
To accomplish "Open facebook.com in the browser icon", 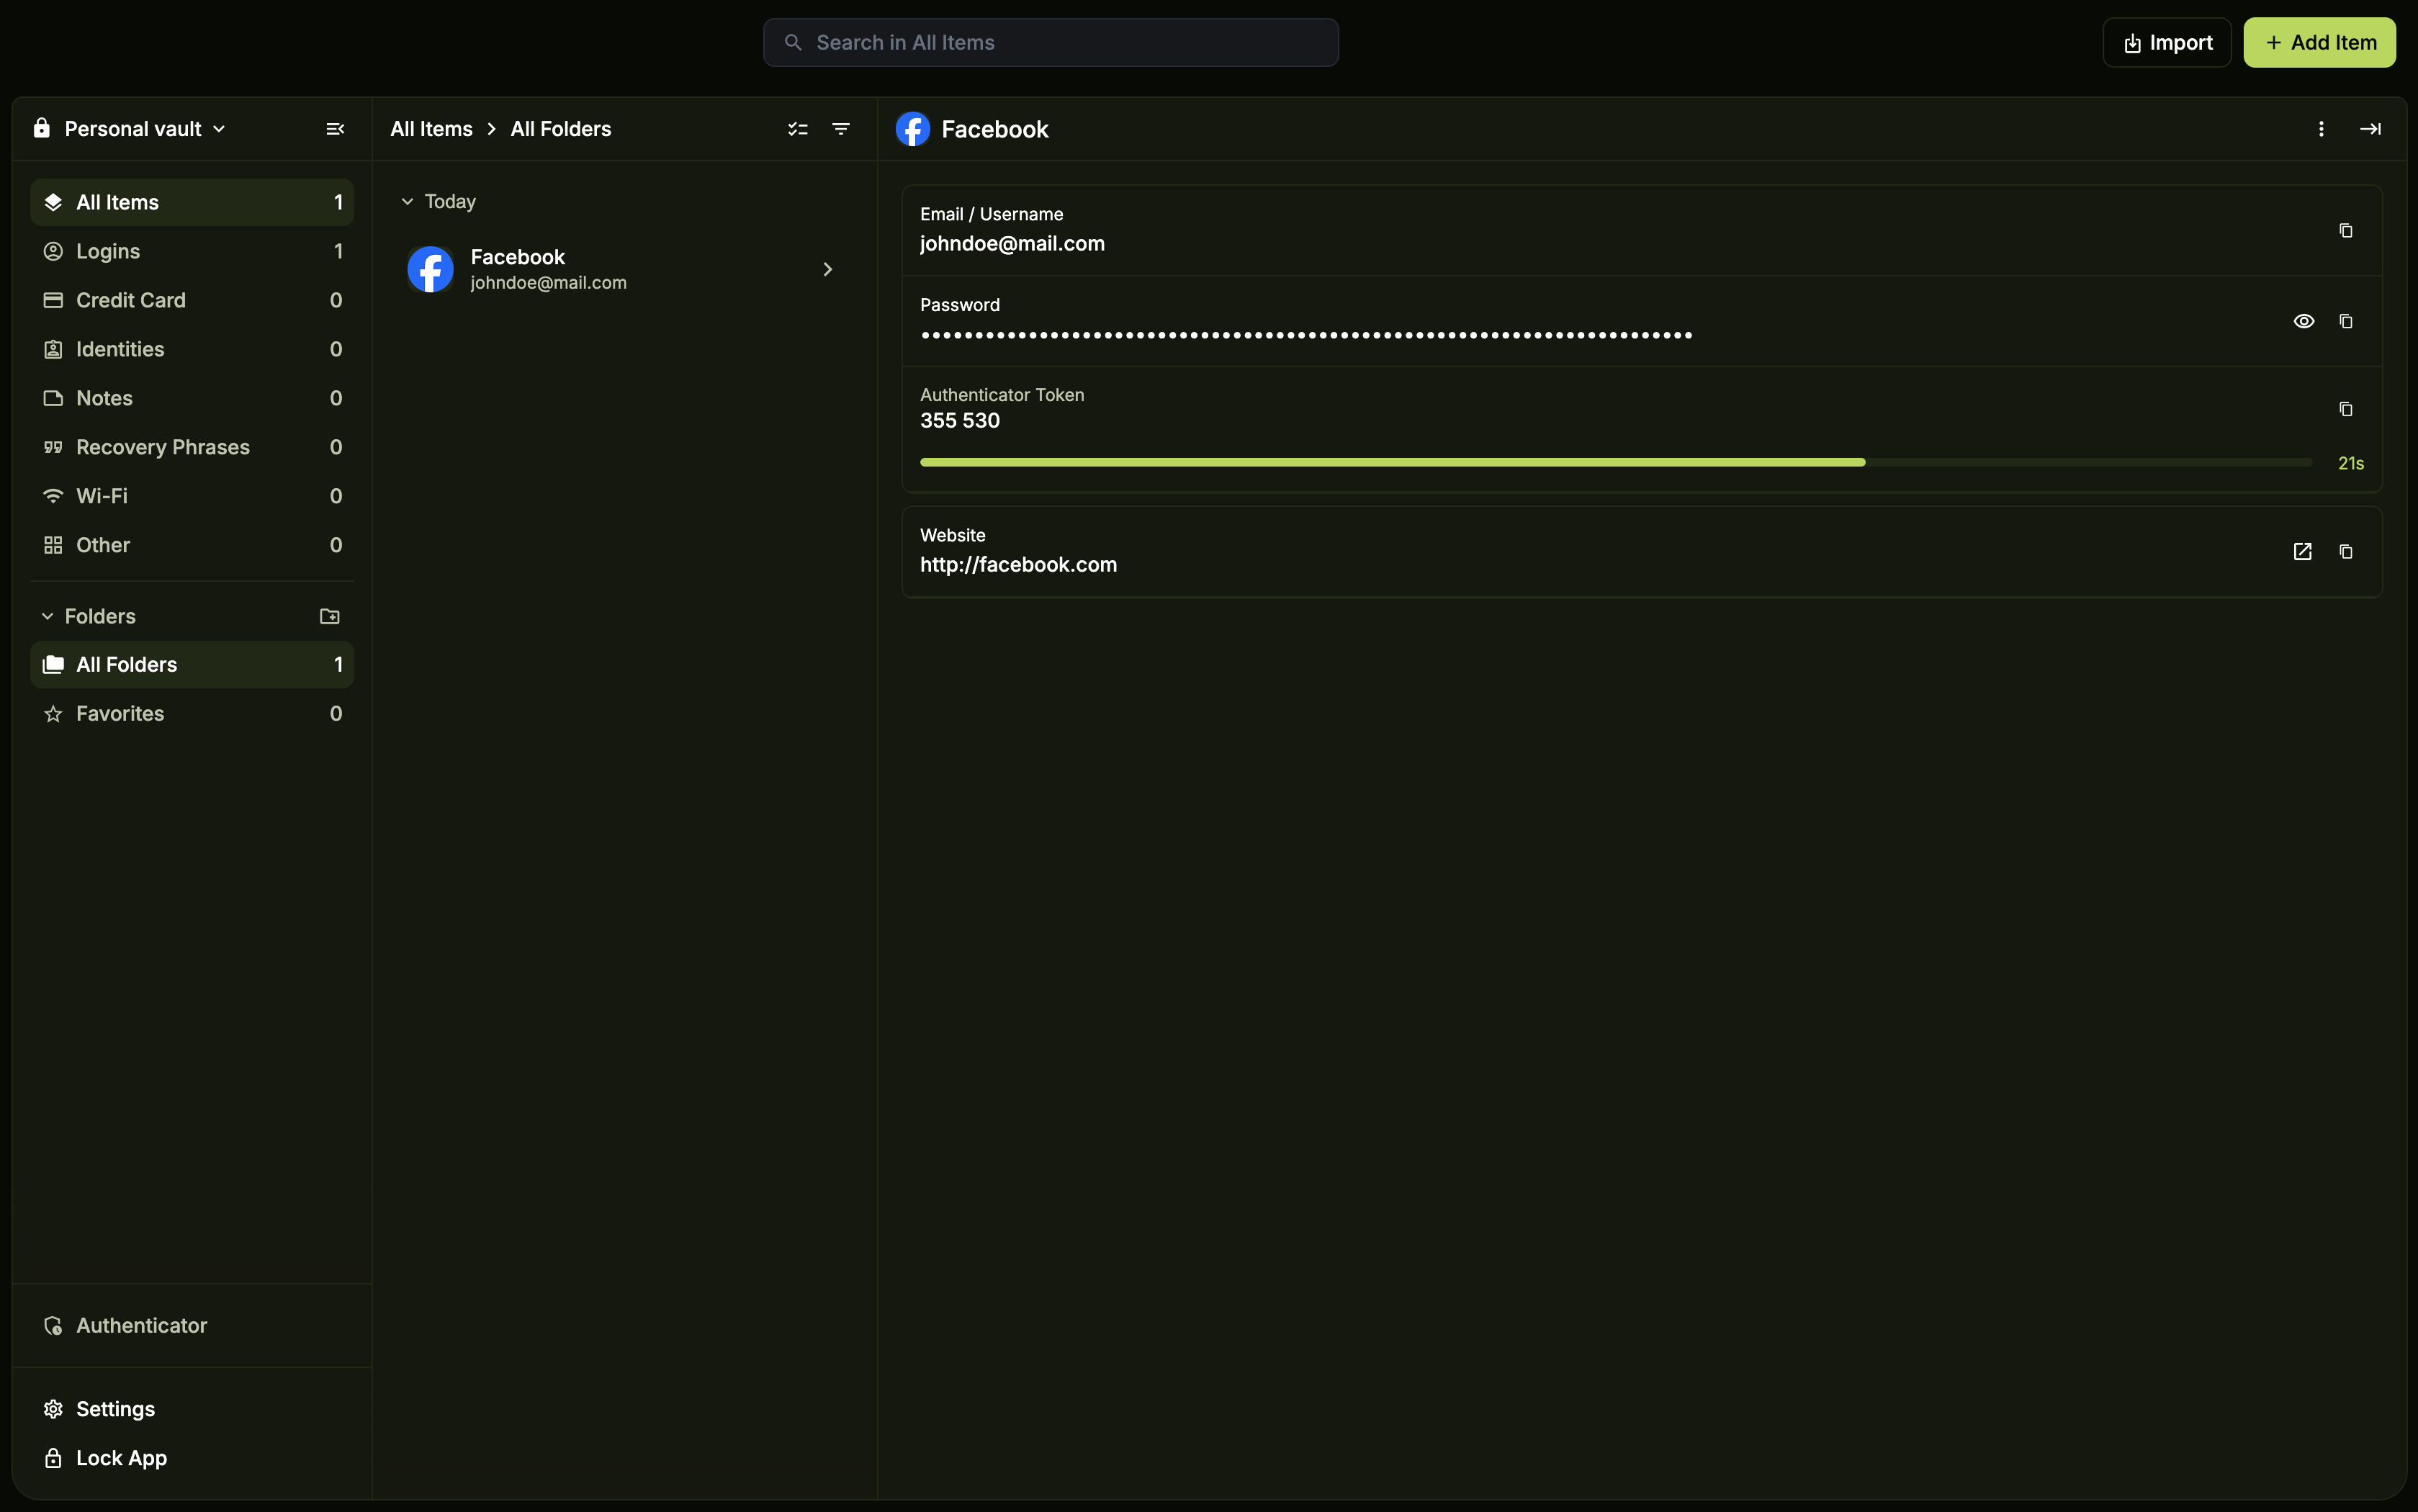I will click(2302, 552).
